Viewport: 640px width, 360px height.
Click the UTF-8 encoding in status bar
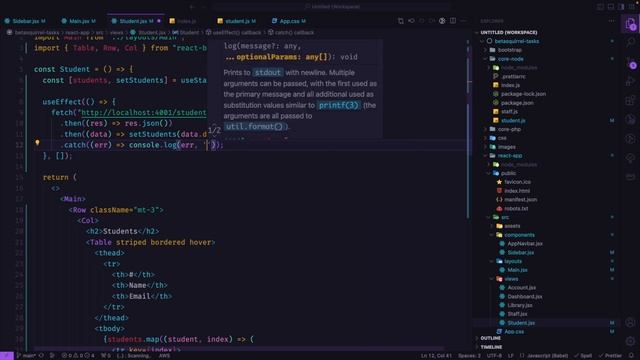pyautogui.click(x=494, y=356)
